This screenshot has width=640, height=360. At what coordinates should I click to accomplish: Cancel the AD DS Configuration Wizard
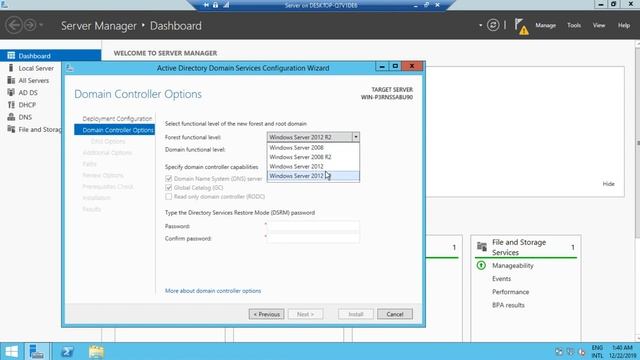[395, 314]
